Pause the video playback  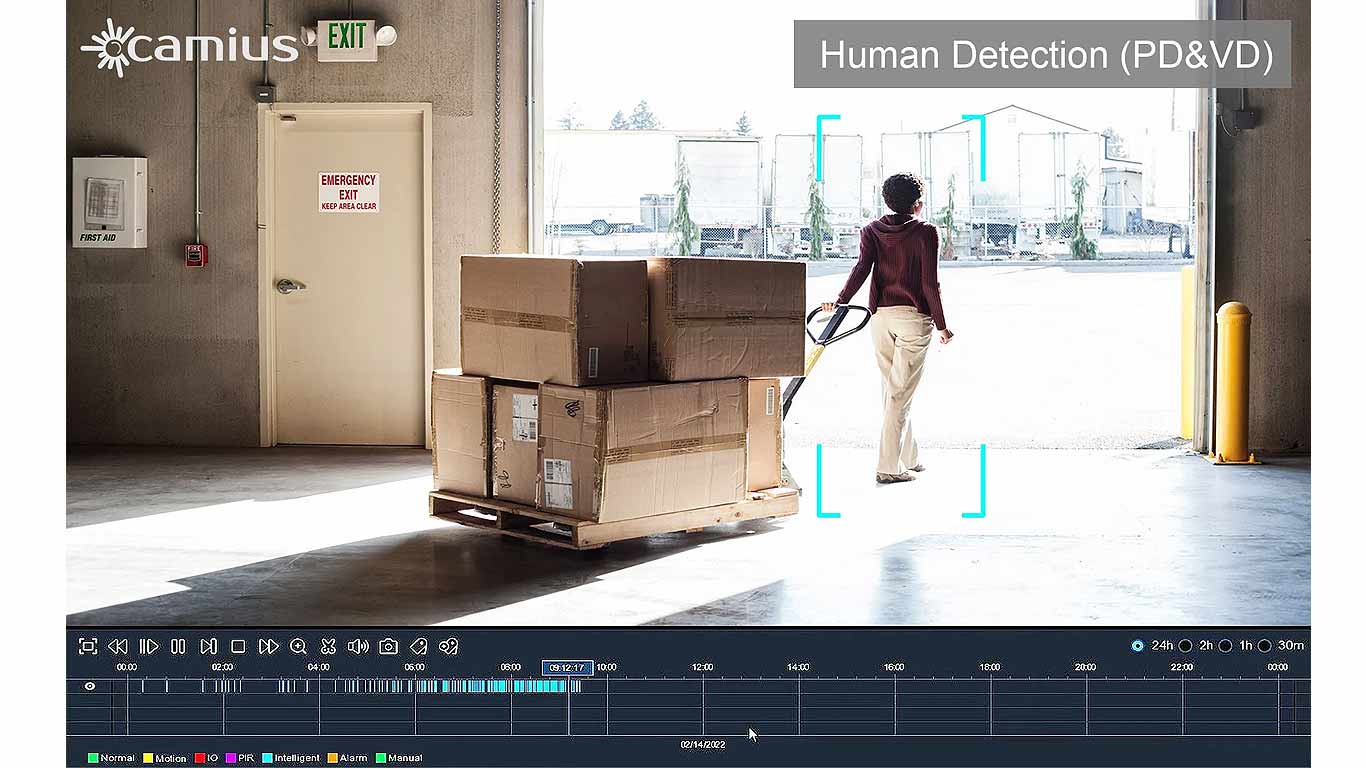(178, 647)
